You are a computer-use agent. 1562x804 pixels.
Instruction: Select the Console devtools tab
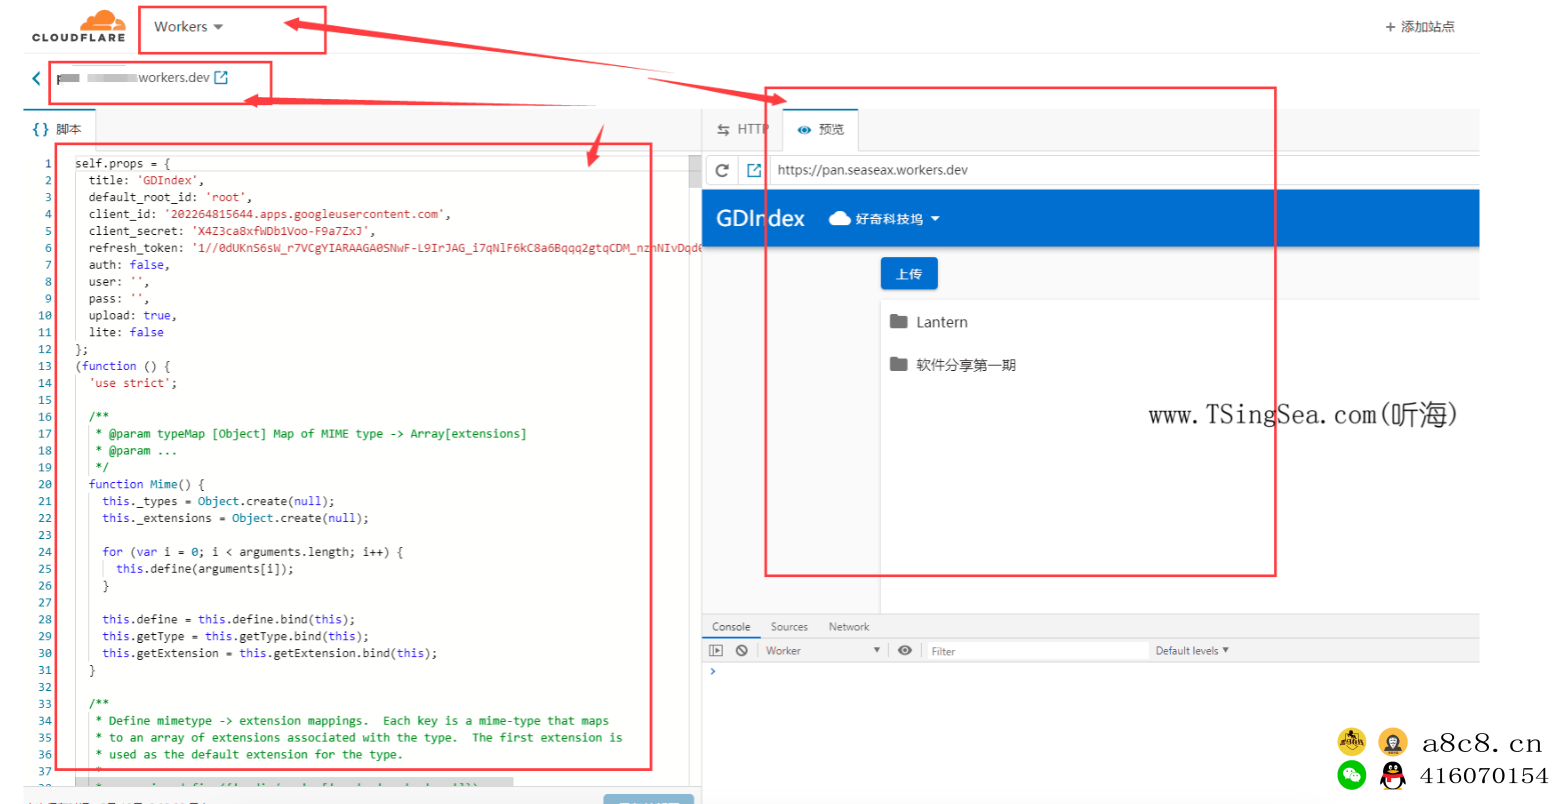(x=731, y=627)
